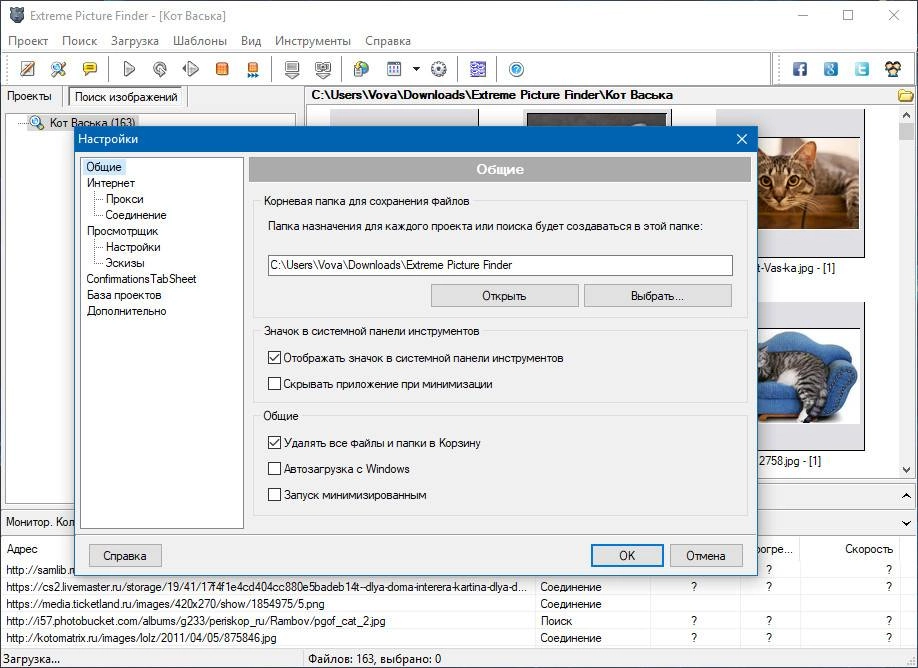Select Общие in settings tree

tap(104, 167)
